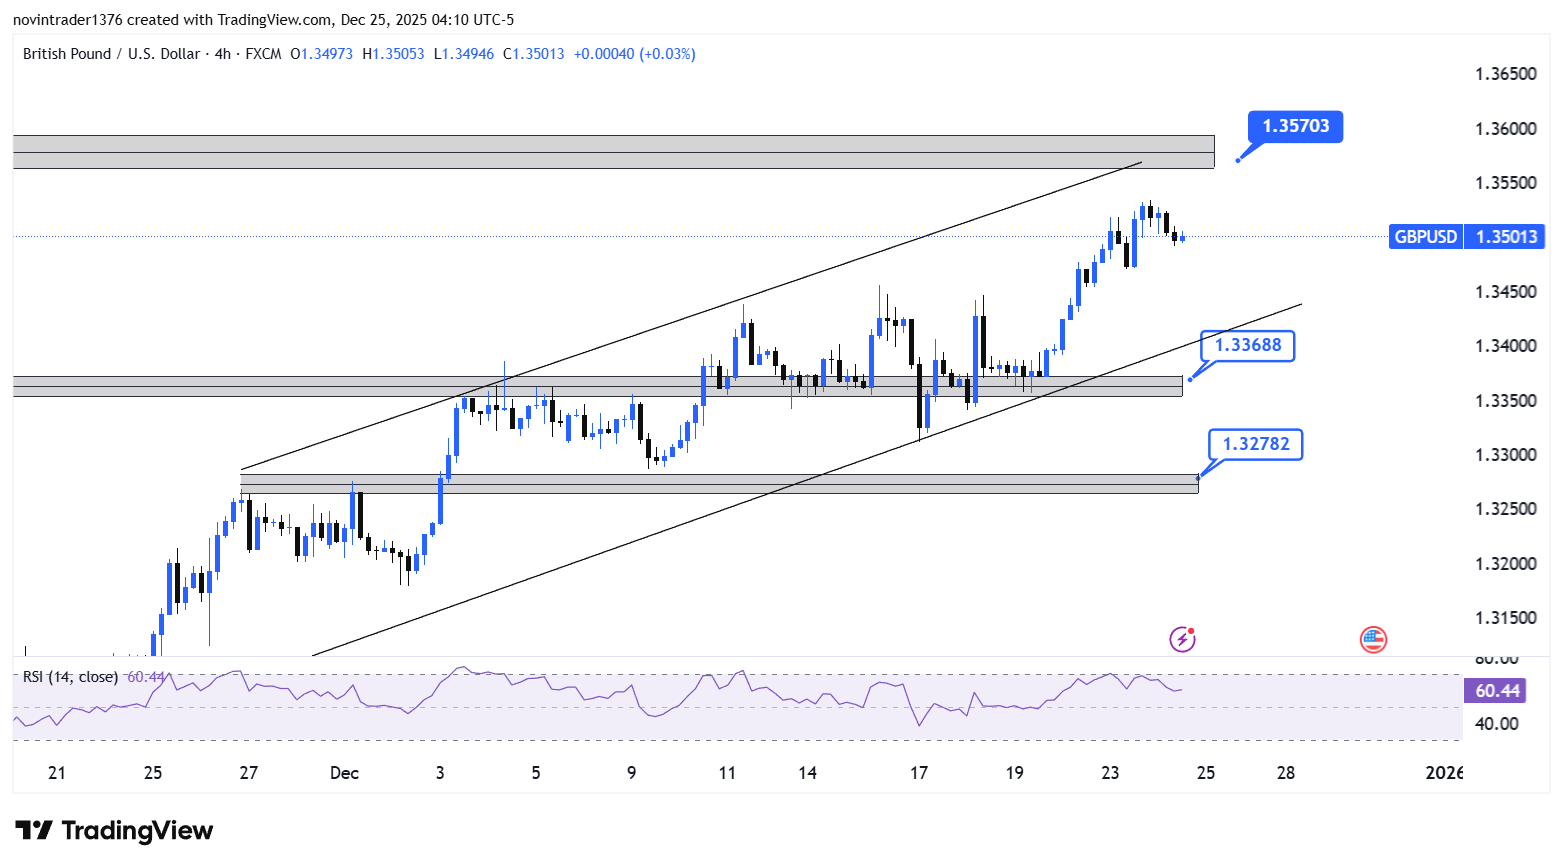Click the FXCM data source label

263,54
